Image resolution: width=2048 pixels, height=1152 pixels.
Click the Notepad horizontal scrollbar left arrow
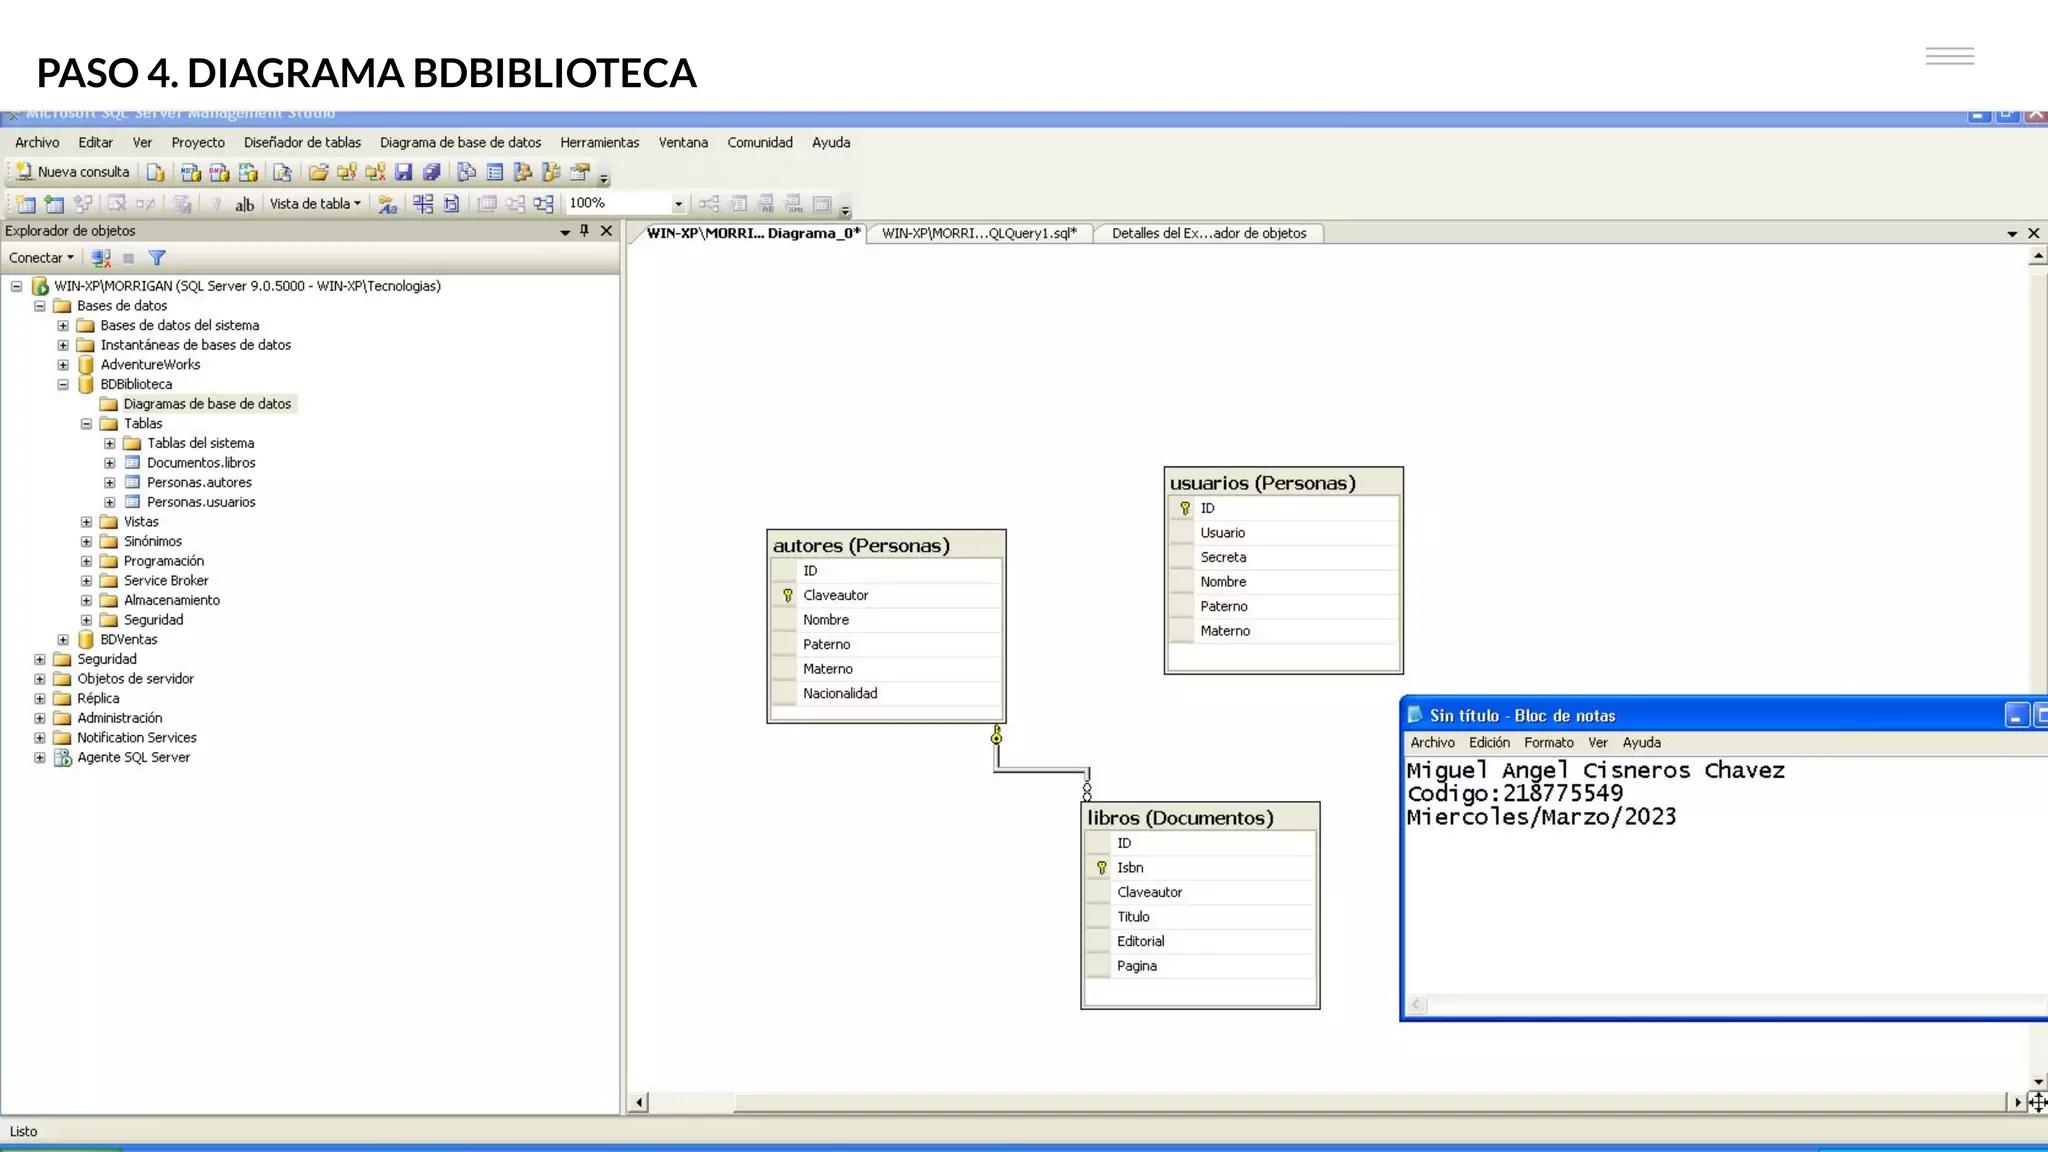point(1416,1005)
